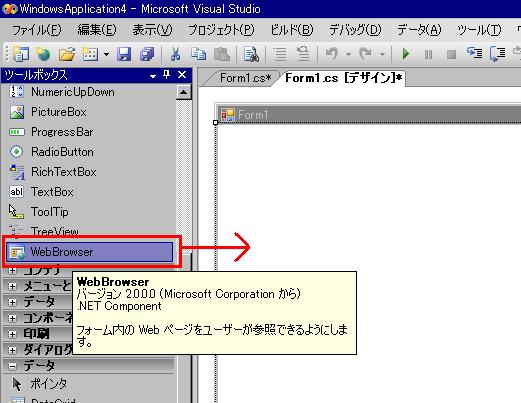
Task: Open the ファイル(F) menu
Action: 37,30
